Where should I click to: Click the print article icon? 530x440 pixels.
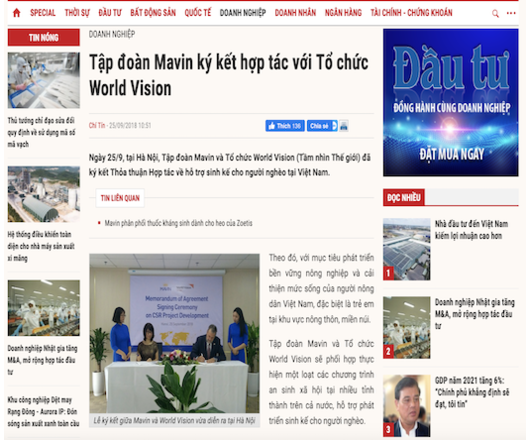coord(344,126)
